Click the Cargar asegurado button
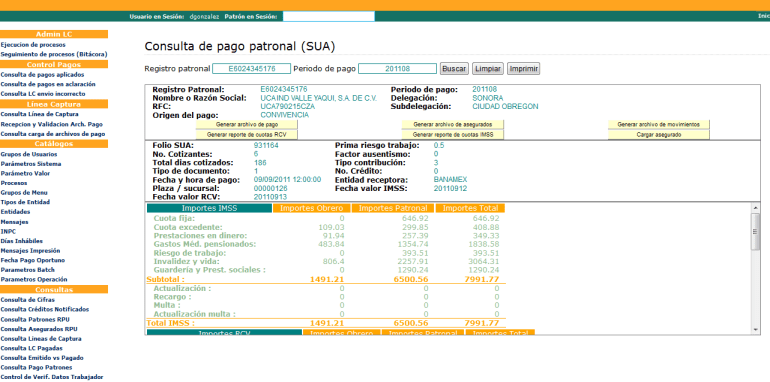This screenshot has width=770, height=382. (x=659, y=135)
